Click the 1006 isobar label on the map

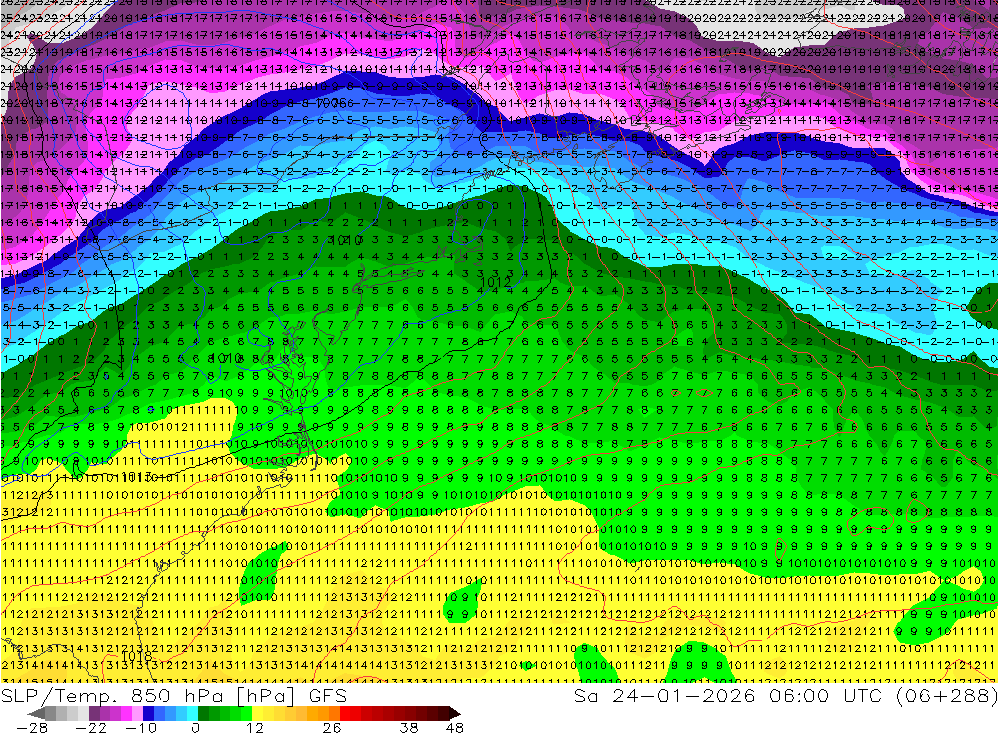330,103
